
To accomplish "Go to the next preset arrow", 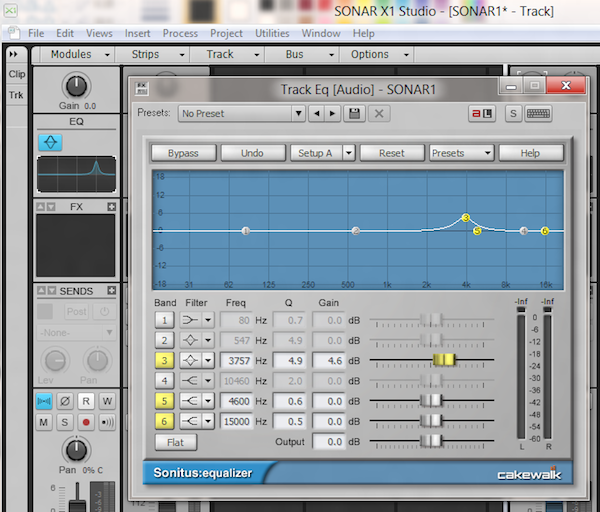I will pos(332,114).
